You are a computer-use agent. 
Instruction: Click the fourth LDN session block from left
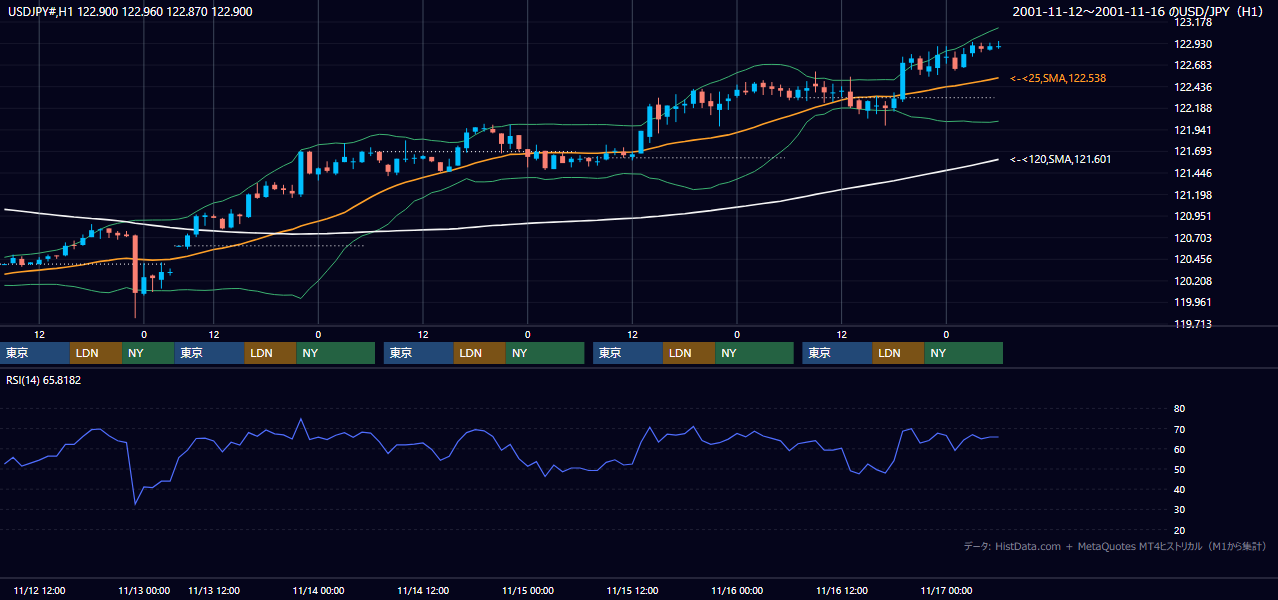690,353
